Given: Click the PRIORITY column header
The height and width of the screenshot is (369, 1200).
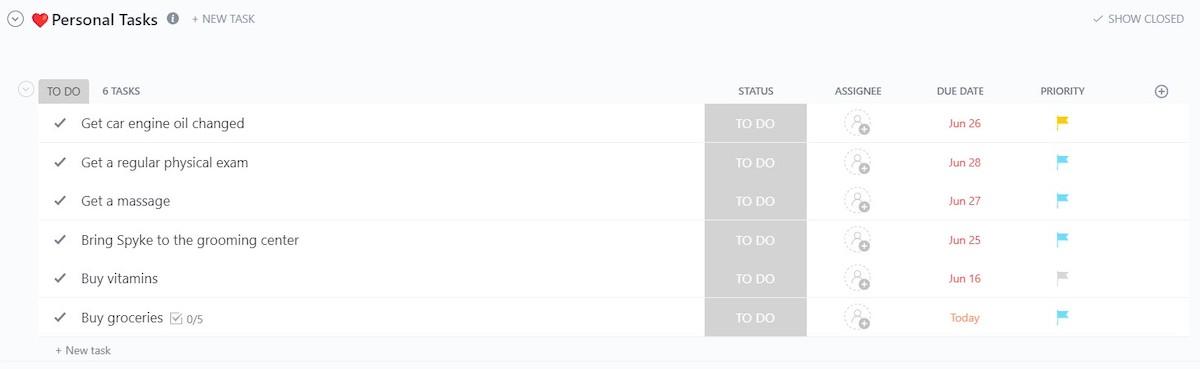Looking at the screenshot, I should tap(1062, 91).
